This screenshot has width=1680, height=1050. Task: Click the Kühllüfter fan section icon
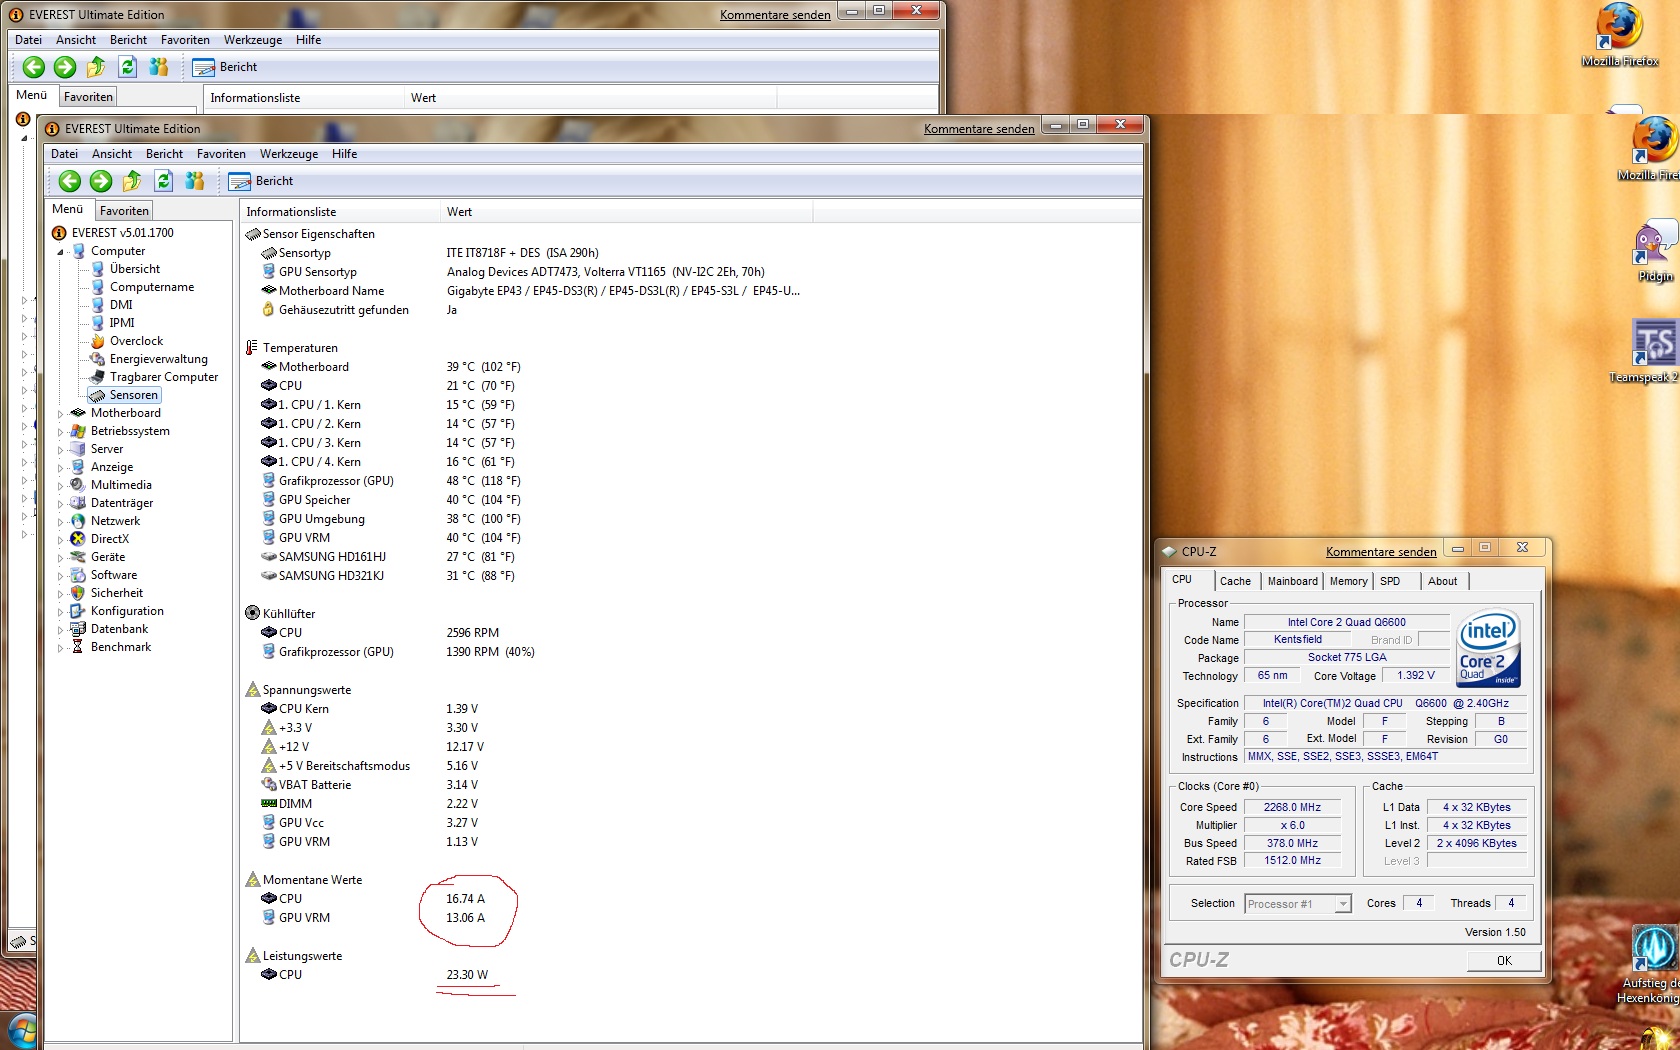click(x=252, y=614)
